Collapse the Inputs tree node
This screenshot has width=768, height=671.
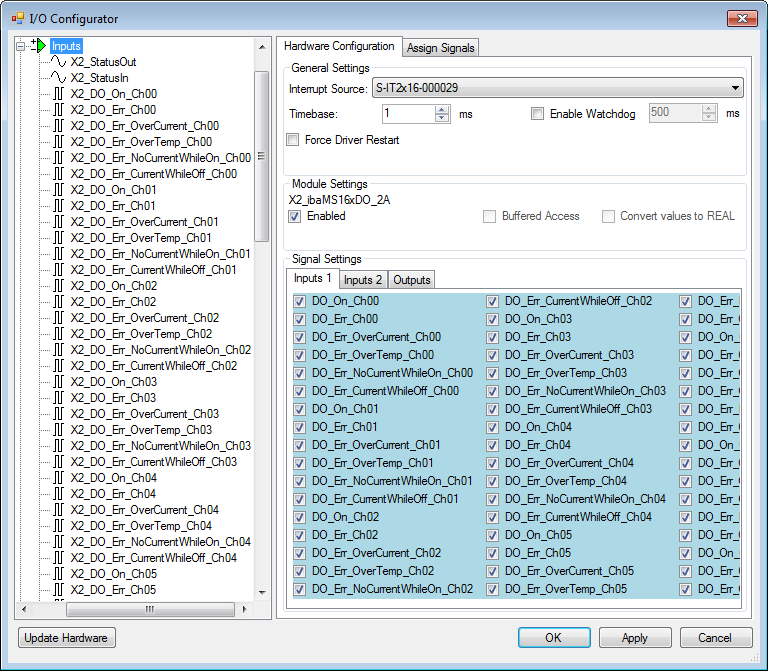22,46
